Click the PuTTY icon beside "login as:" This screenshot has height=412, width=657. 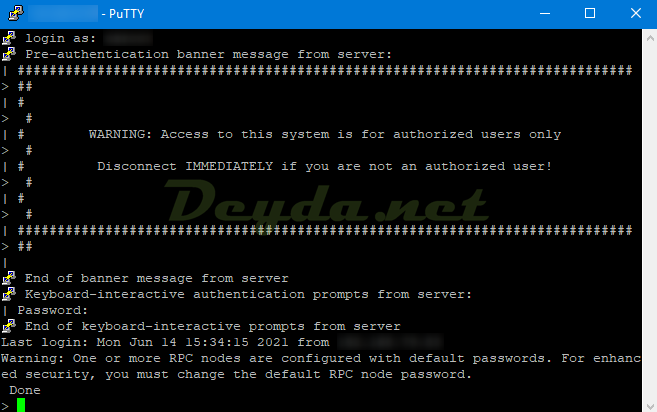tap(9, 38)
